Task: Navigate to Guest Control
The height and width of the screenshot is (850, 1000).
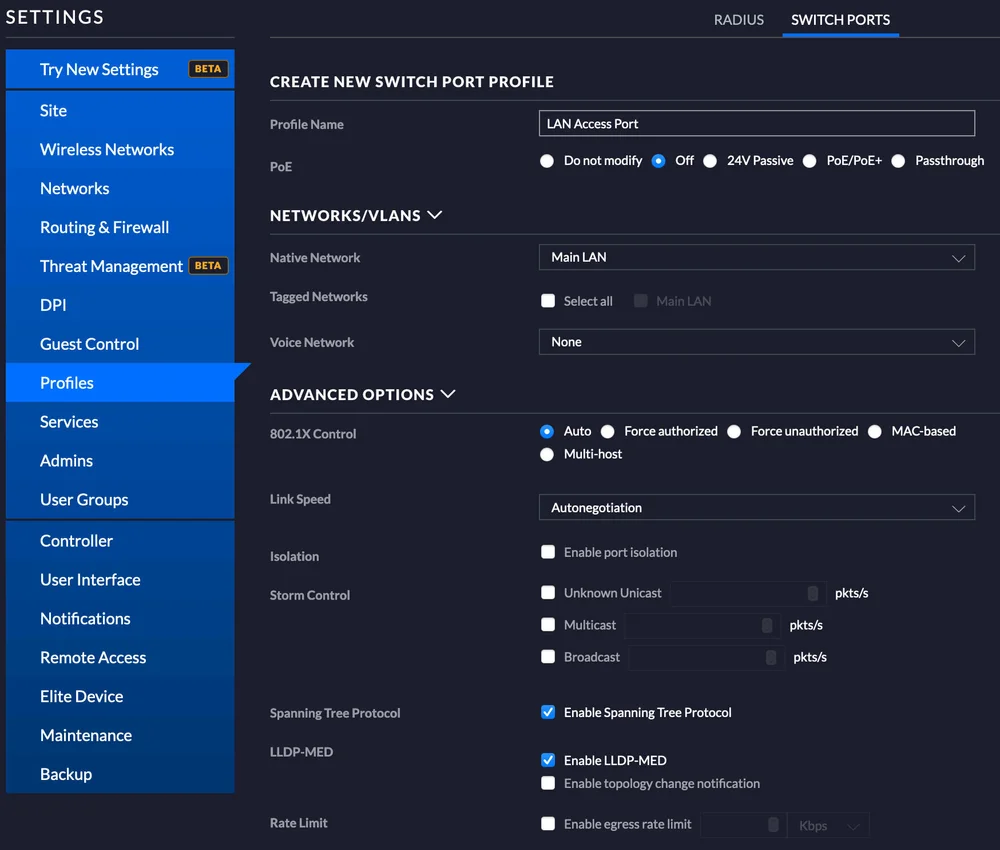Action: click(89, 343)
